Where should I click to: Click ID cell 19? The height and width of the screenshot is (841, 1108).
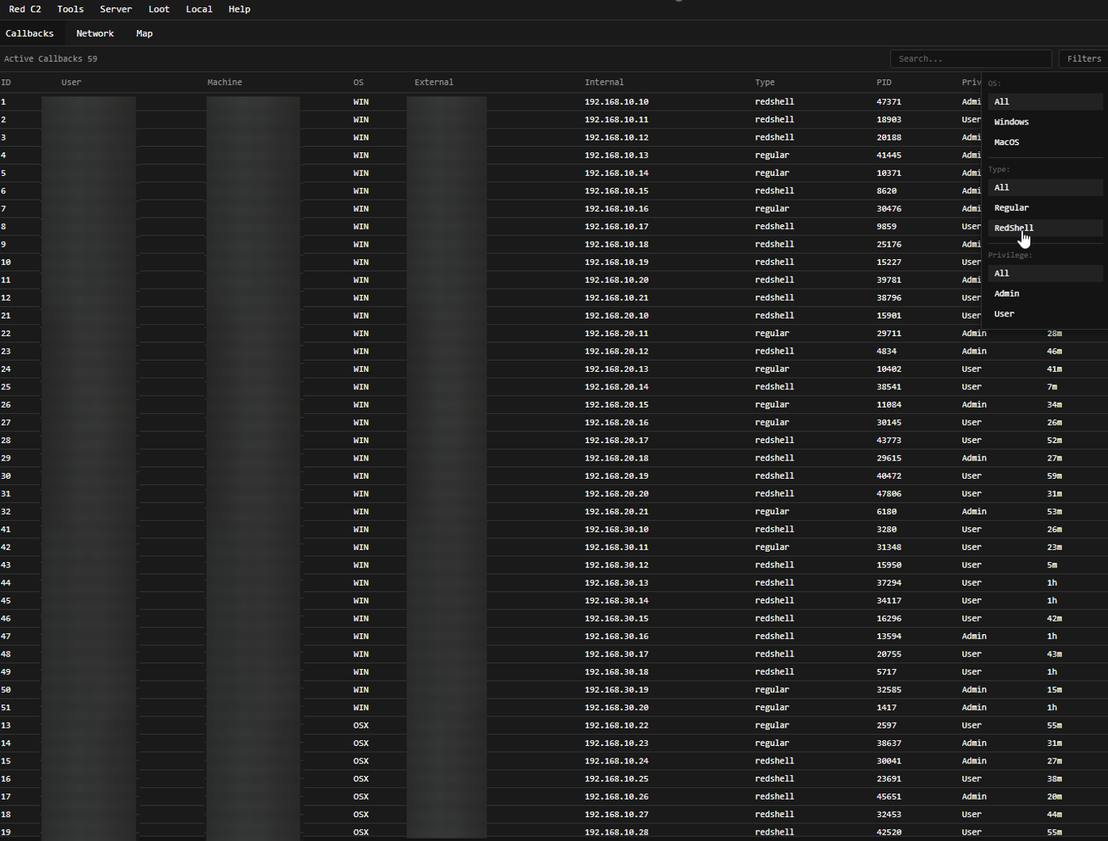click(x=6, y=832)
